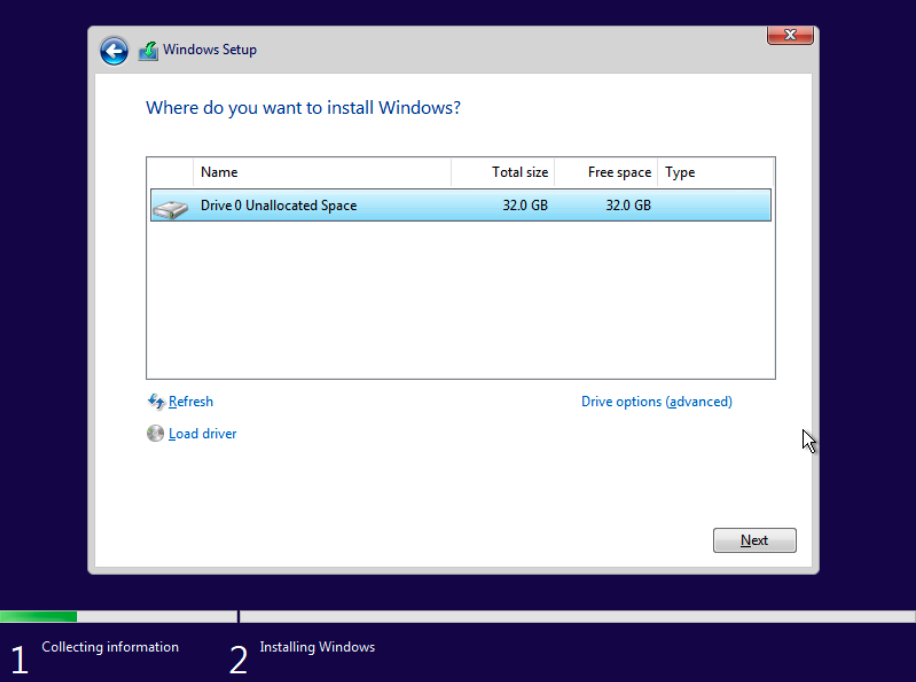Click the Windows Setup title text

pyautogui.click(x=210, y=50)
